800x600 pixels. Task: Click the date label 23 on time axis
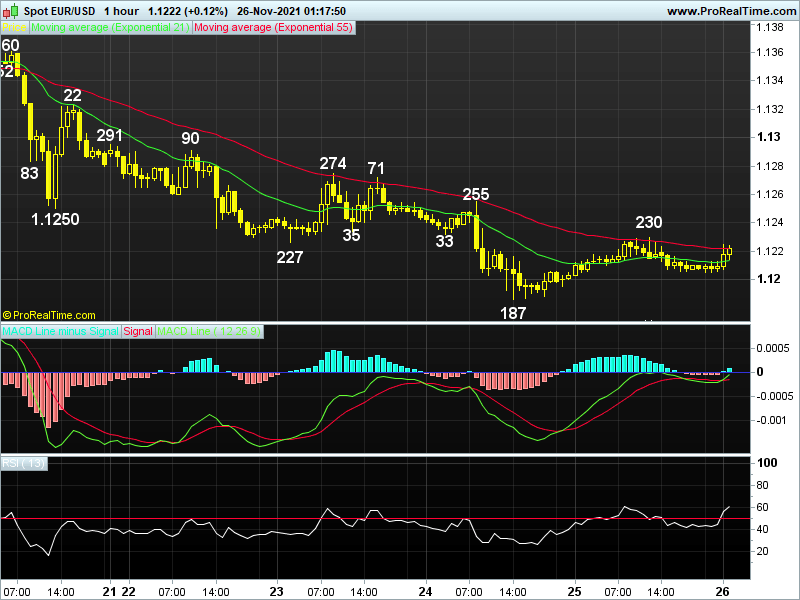point(277,591)
